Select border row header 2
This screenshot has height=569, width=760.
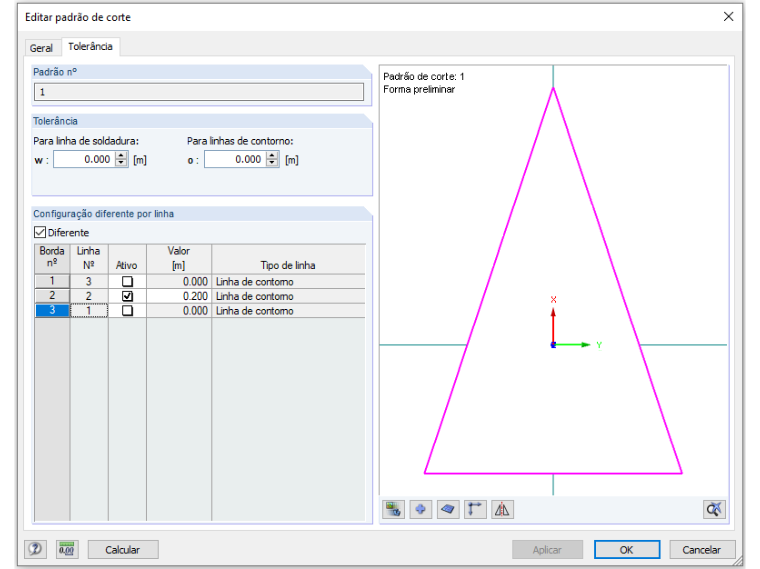[x=52, y=296]
